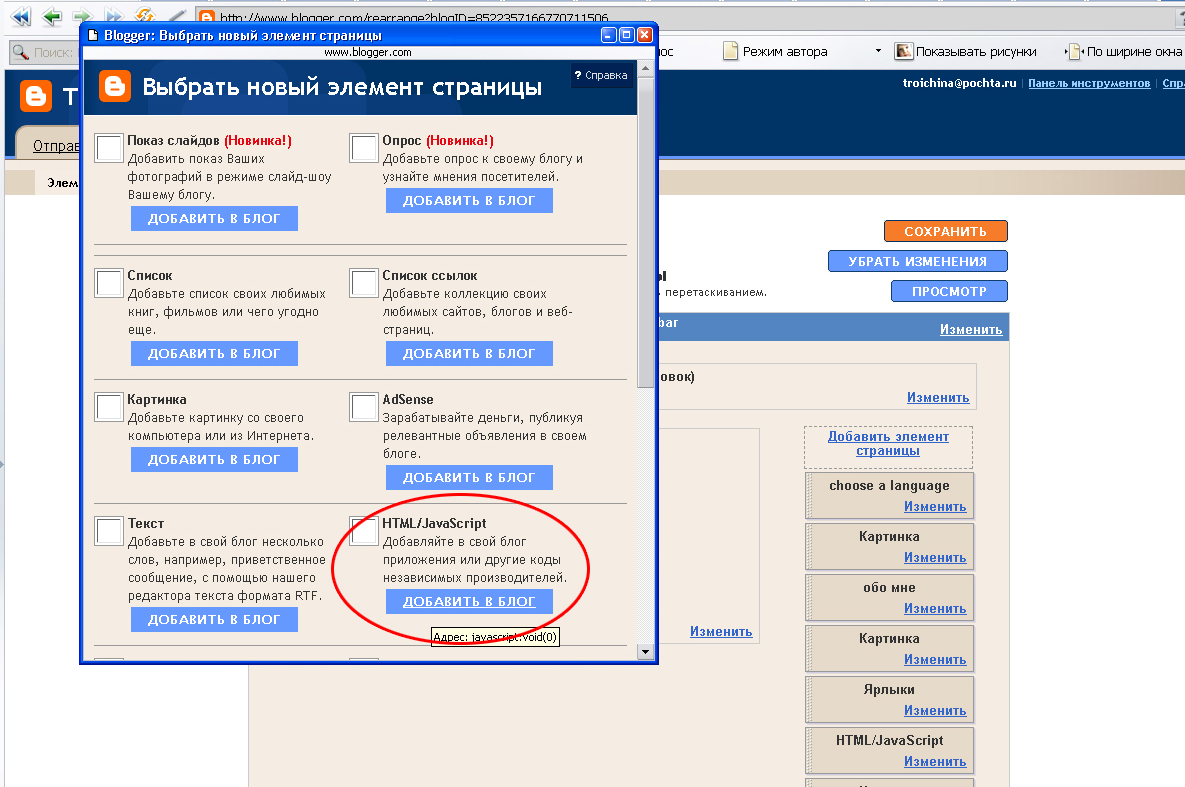1185x787 pixels.
Task: Click the Forward arrow browser icon
Action: point(82,16)
